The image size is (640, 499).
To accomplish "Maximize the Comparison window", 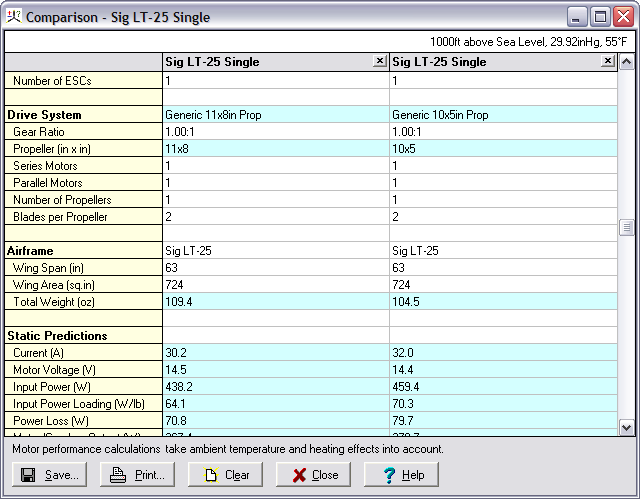I will pyautogui.click(x=600, y=17).
